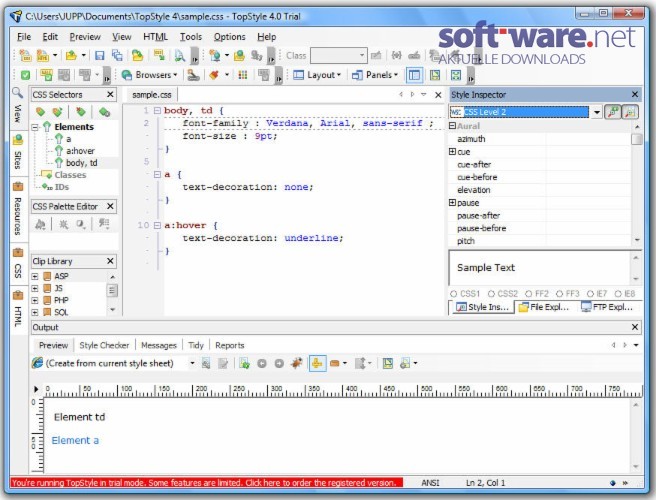Open the Options menu

pos(229,37)
